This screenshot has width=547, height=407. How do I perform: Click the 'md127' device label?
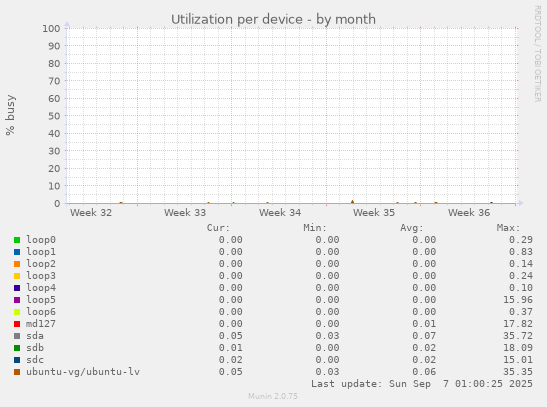41,324
